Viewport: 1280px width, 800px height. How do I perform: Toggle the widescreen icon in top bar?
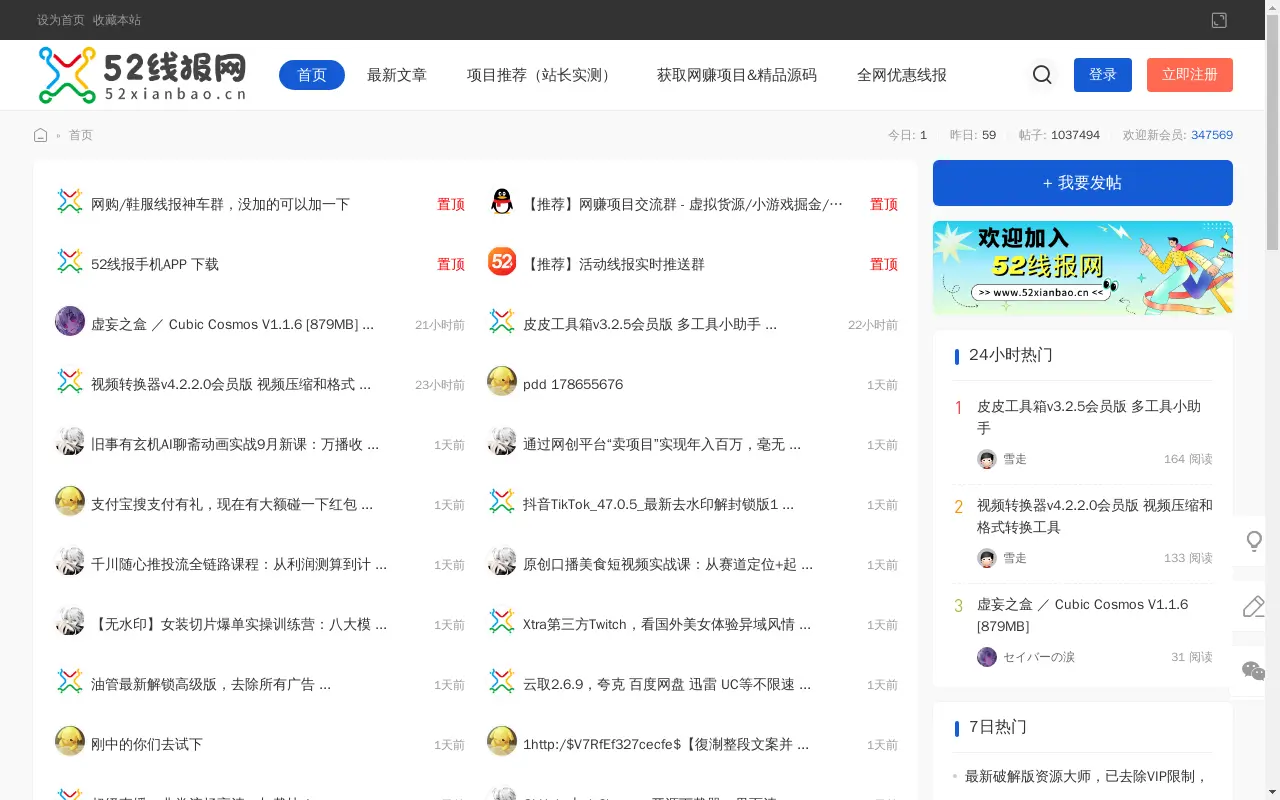(1219, 20)
